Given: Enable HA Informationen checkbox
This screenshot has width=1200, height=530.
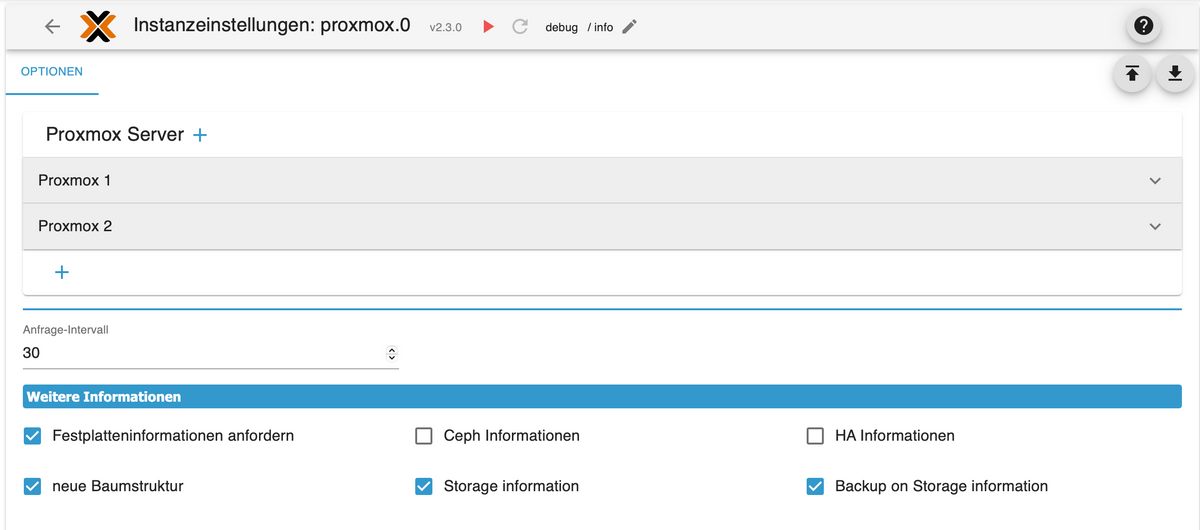Looking at the screenshot, I should 815,436.
